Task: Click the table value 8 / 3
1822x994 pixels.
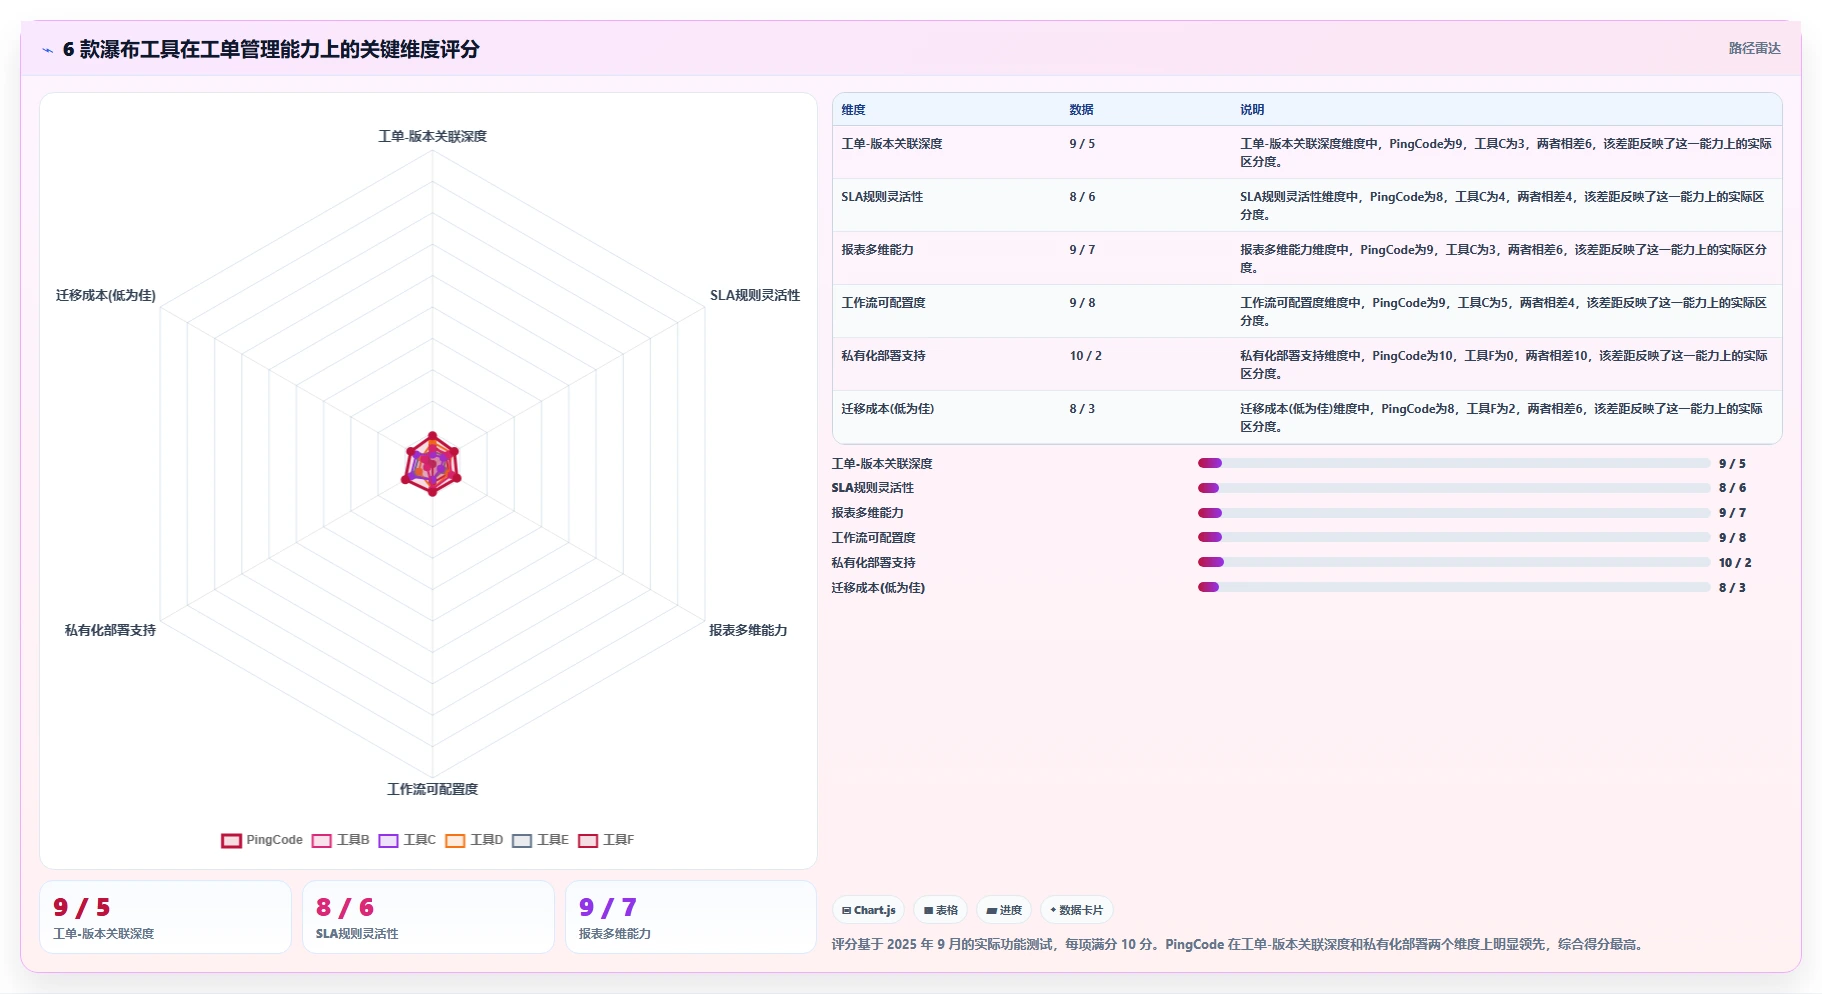Action: click(x=1082, y=409)
